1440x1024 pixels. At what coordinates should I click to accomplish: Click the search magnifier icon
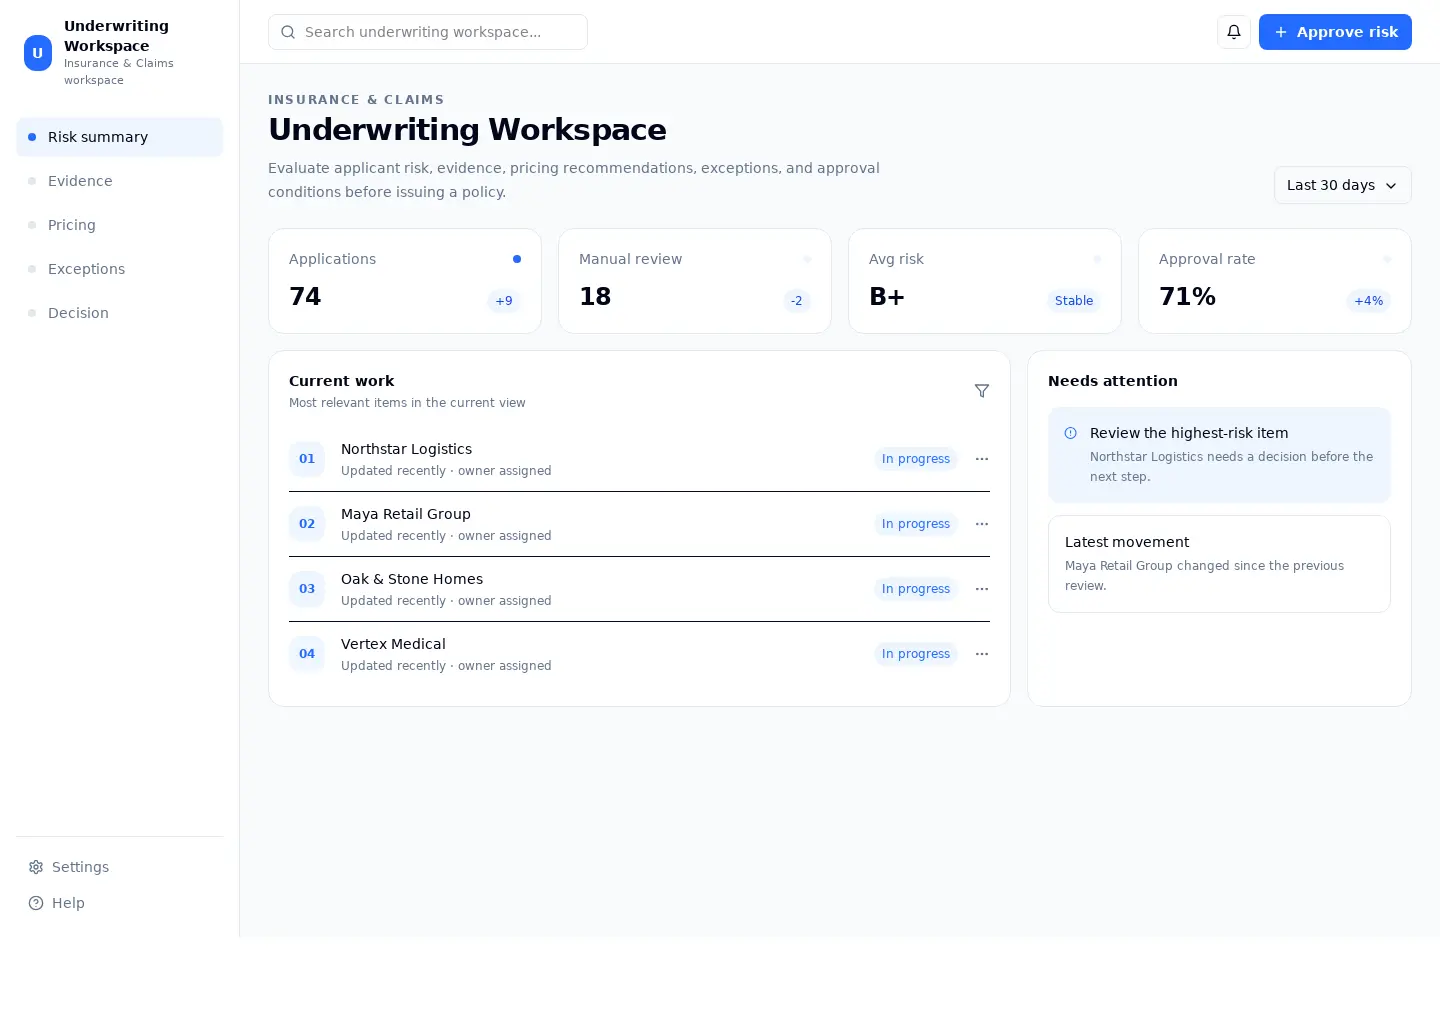pos(288,32)
